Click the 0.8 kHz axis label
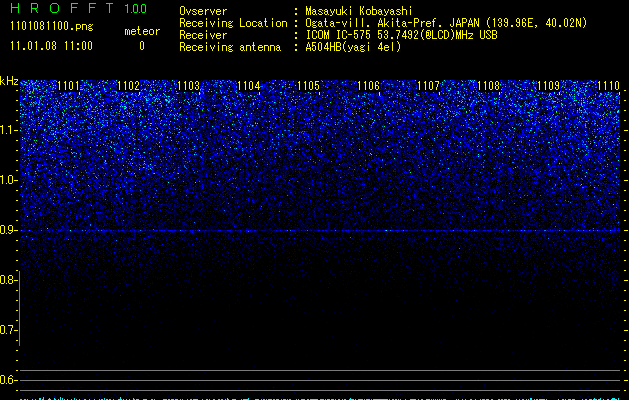Viewport: 629px width, 400px height. 8,280
